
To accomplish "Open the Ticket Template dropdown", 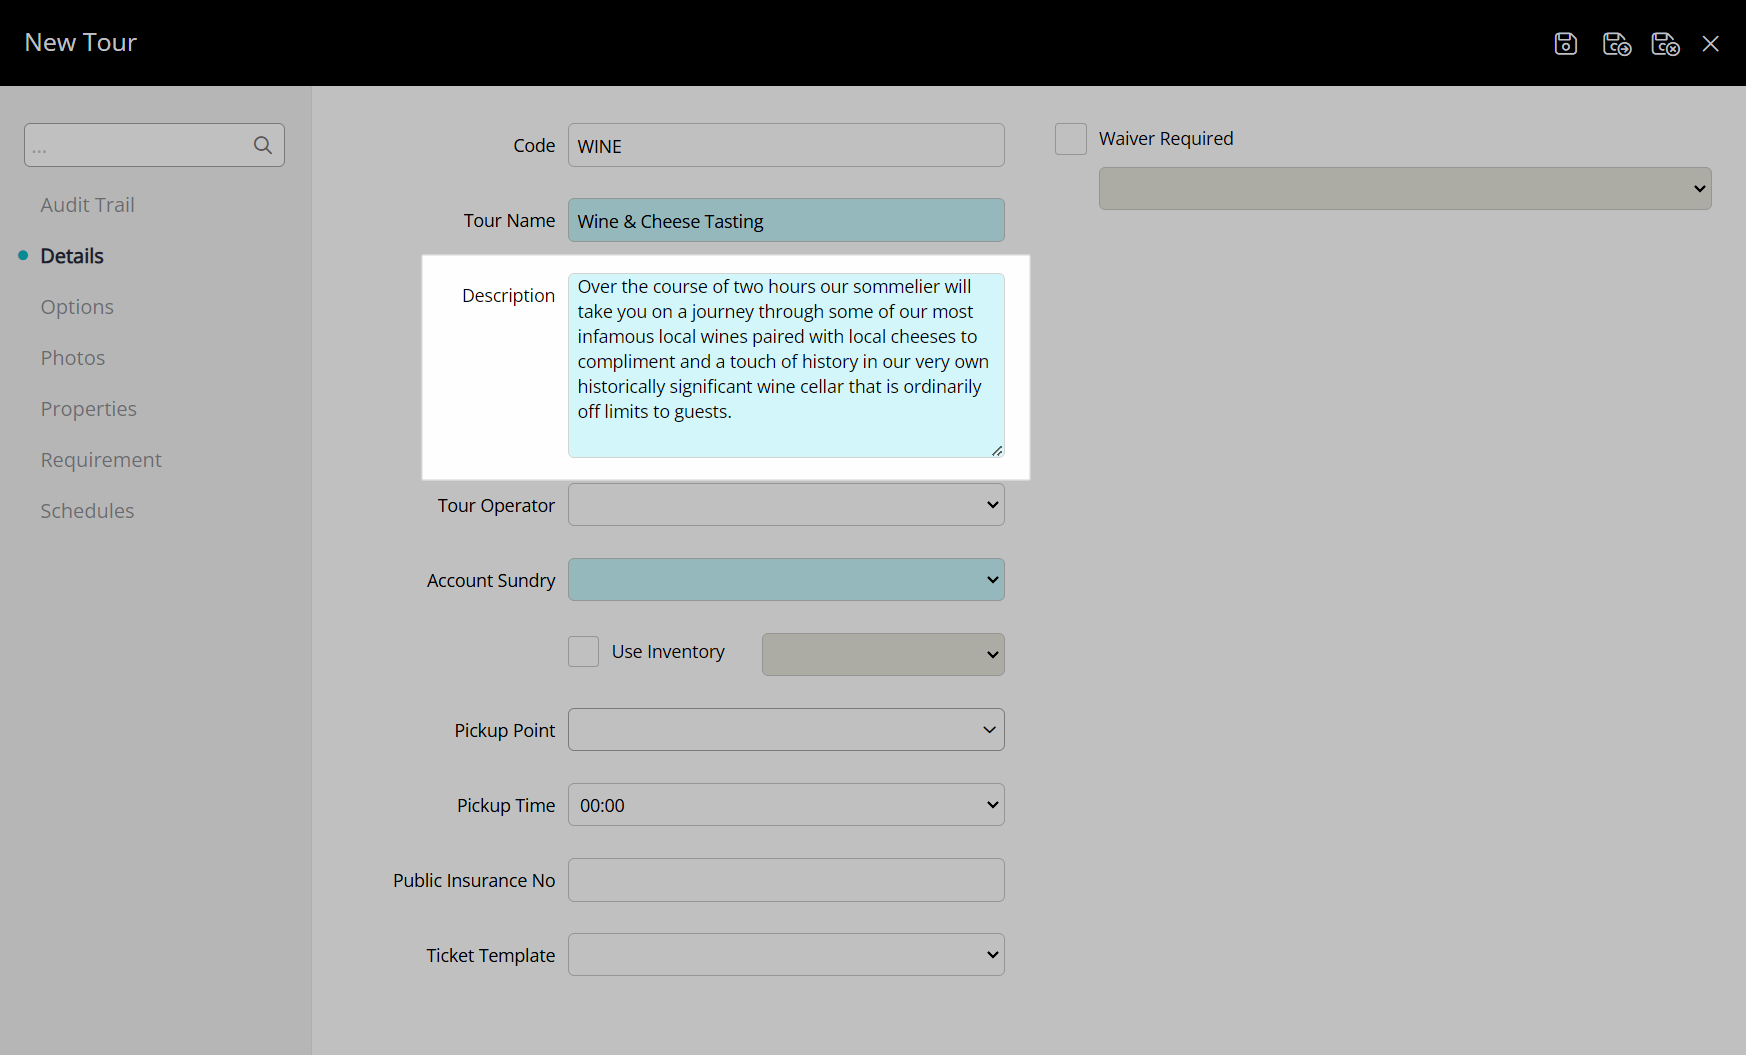I will (786, 954).
